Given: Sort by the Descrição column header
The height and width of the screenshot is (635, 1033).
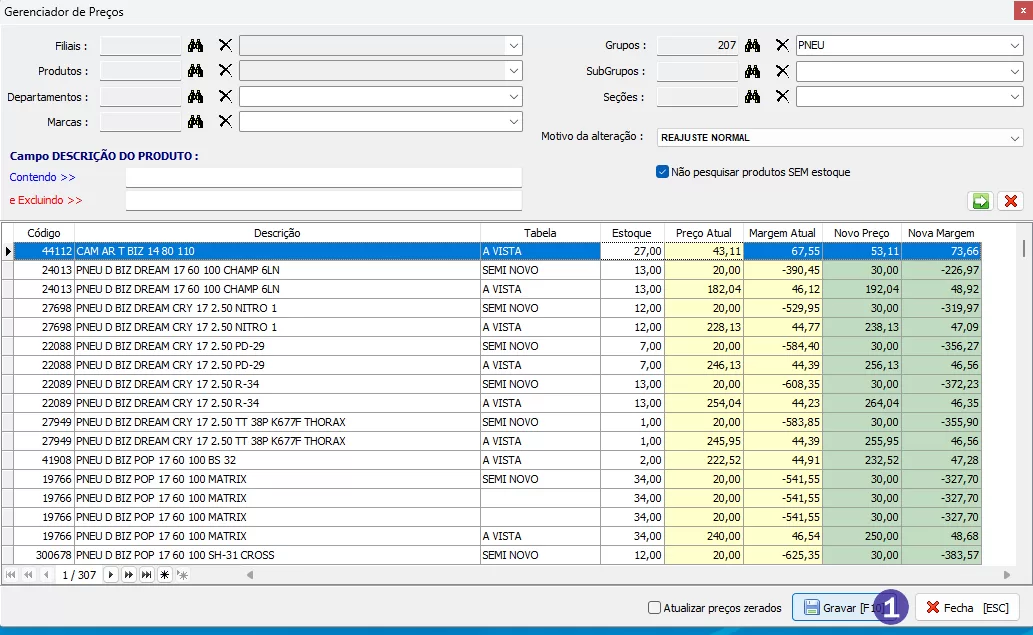Looking at the screenshot, I should [277, 233].
